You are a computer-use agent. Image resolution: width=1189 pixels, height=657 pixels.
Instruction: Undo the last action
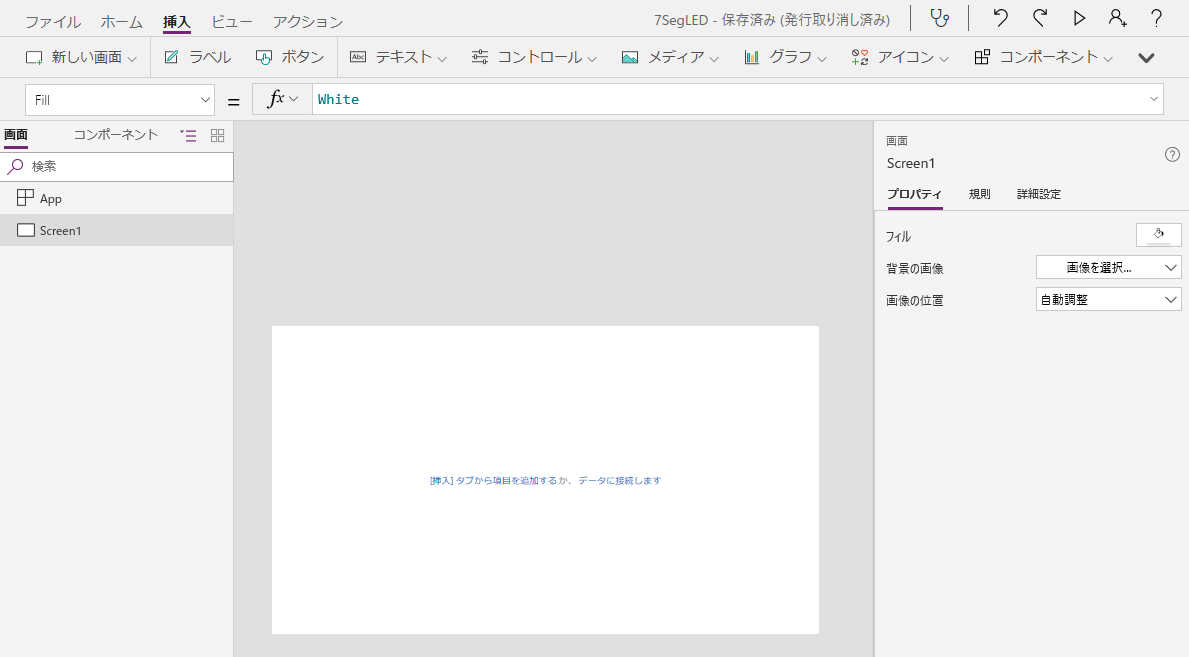click(1000, 18)
